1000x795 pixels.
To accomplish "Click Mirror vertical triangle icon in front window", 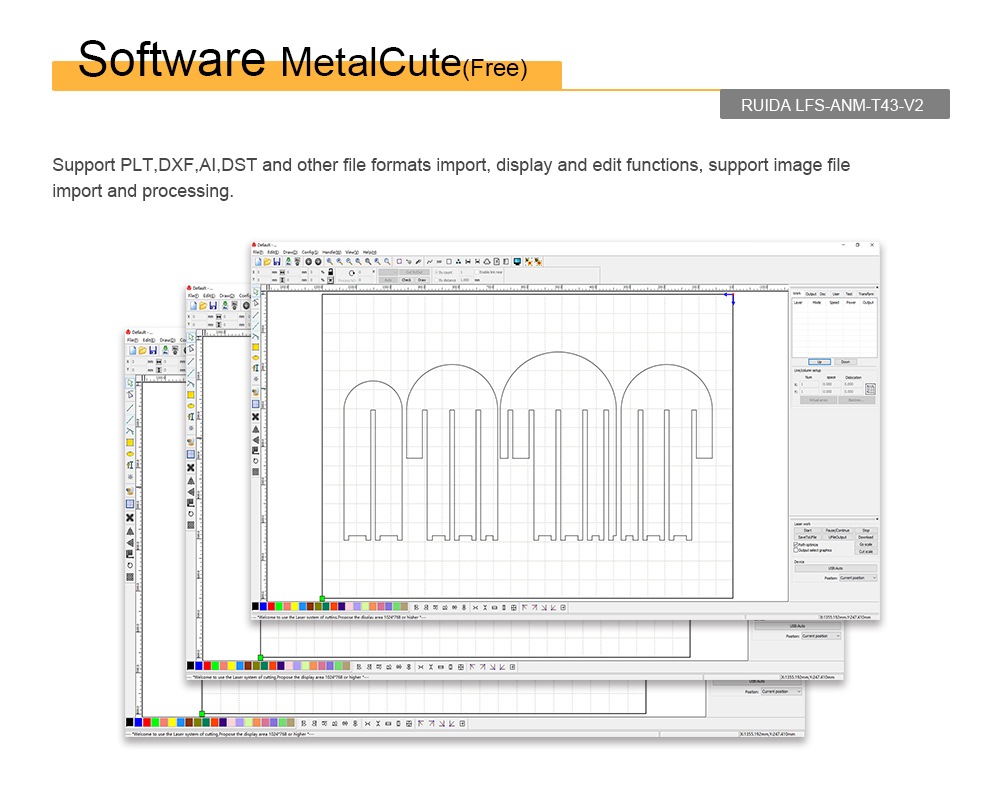I will 256,440.
